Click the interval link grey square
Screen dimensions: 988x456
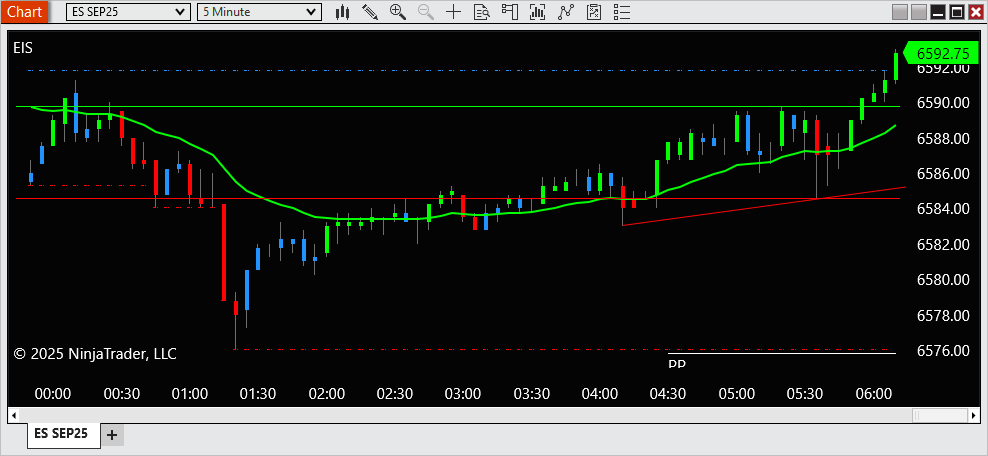(x=919, y=12)
